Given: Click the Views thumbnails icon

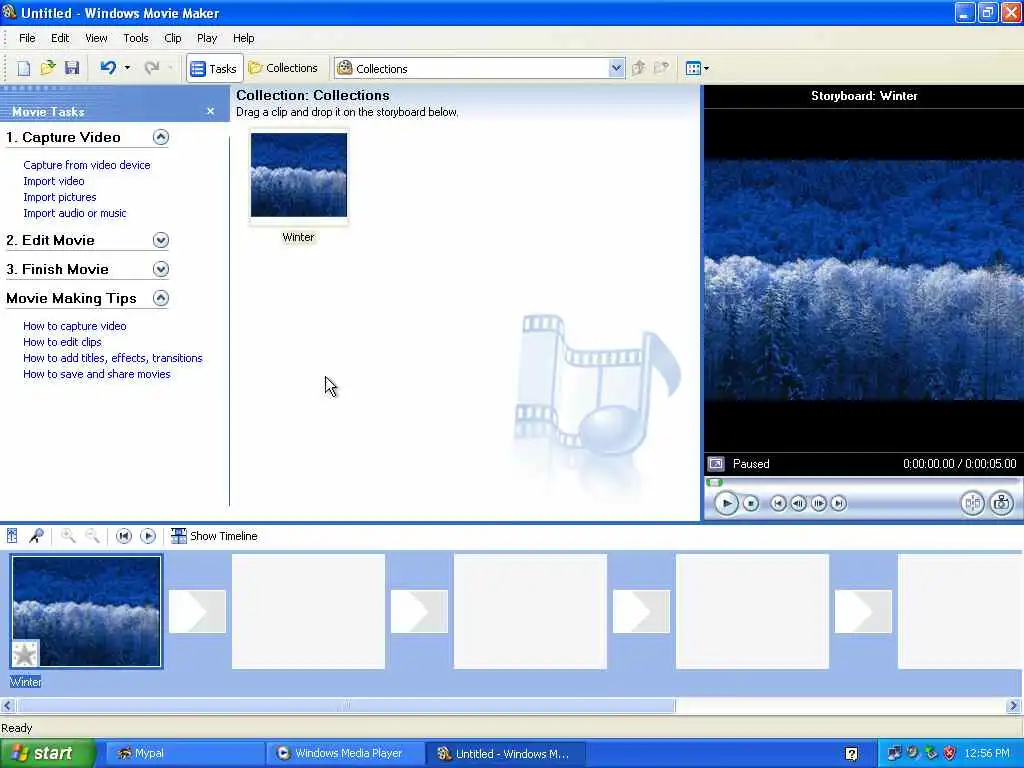Looking at the screenshot, I should coord(693,68).
